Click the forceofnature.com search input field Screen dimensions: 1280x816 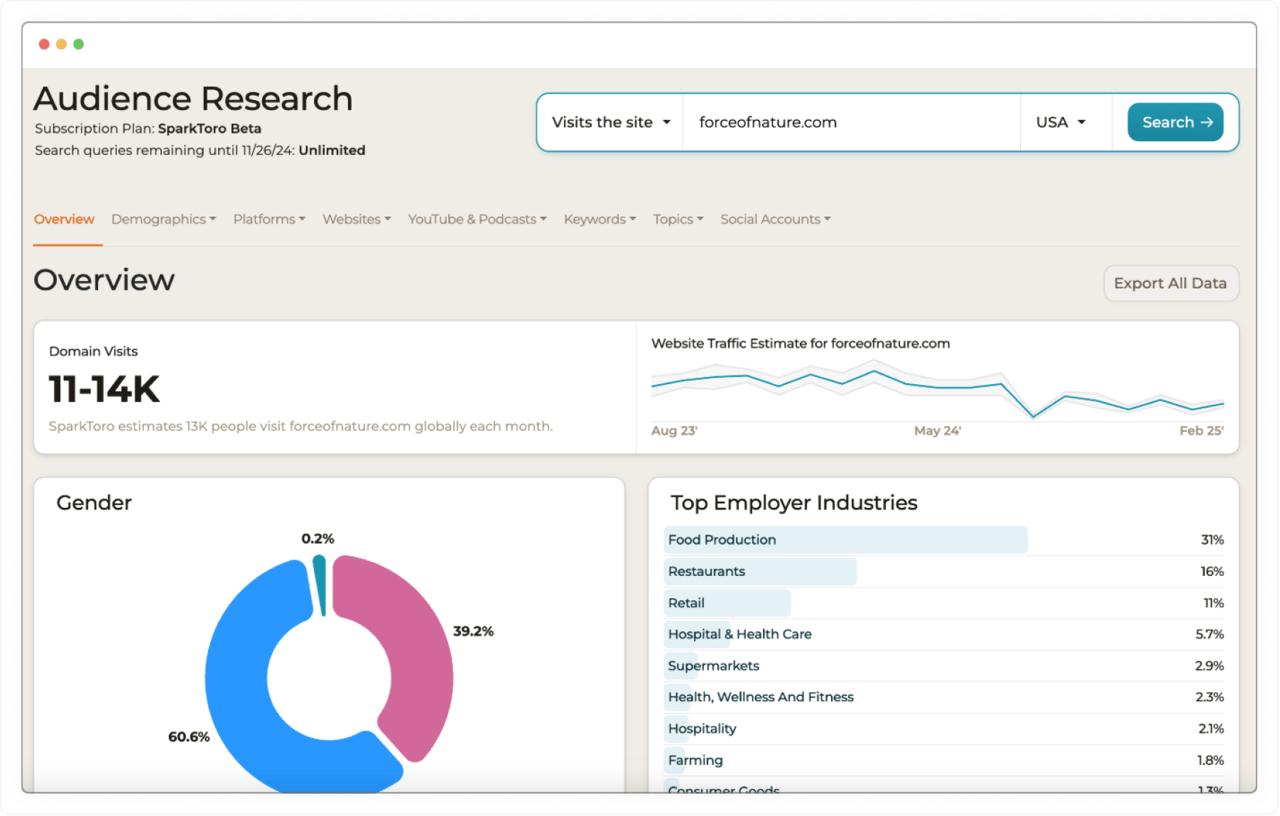850,122
